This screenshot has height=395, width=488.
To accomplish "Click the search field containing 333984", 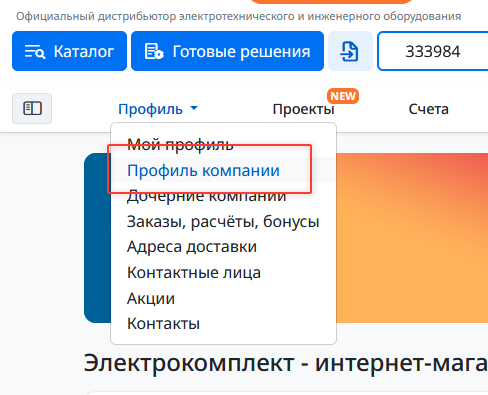I will pos(433,51).
